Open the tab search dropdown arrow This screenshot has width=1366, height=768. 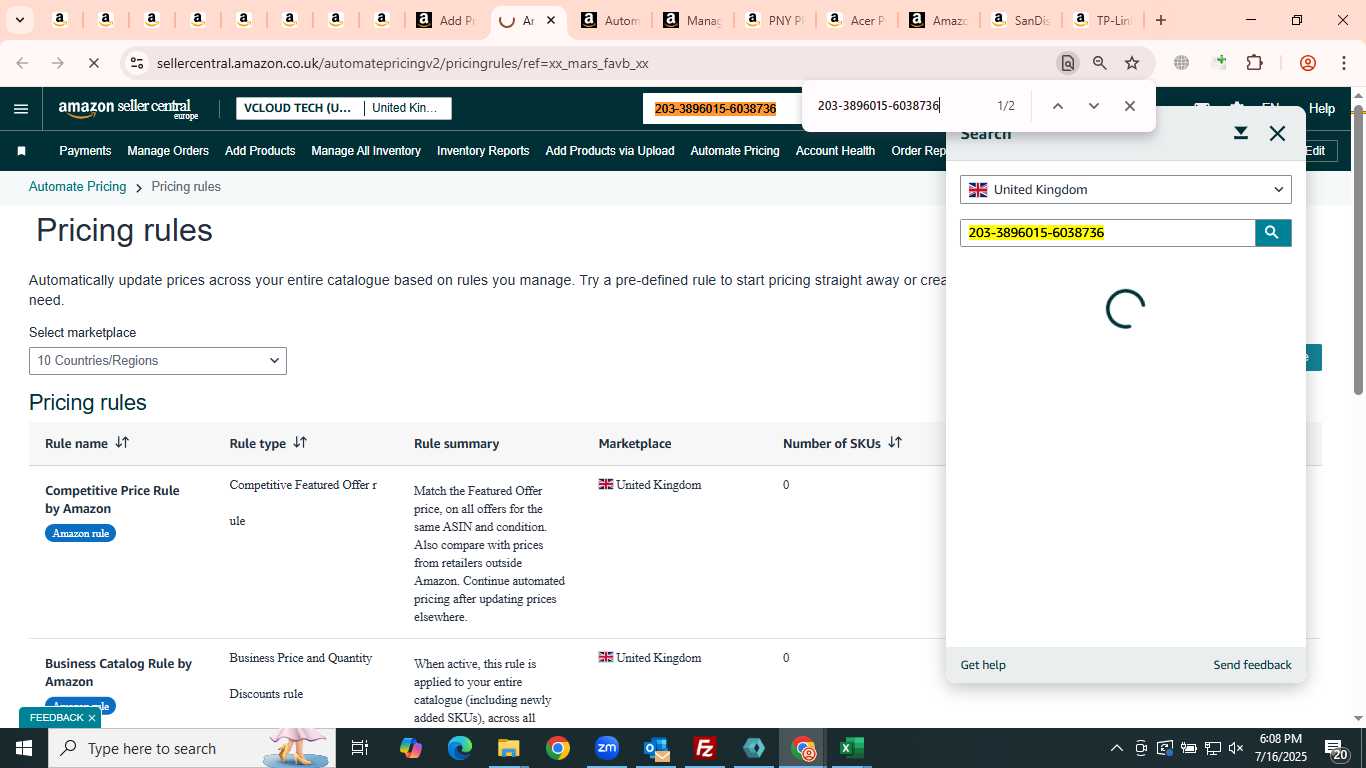click(x=19, y=20)
